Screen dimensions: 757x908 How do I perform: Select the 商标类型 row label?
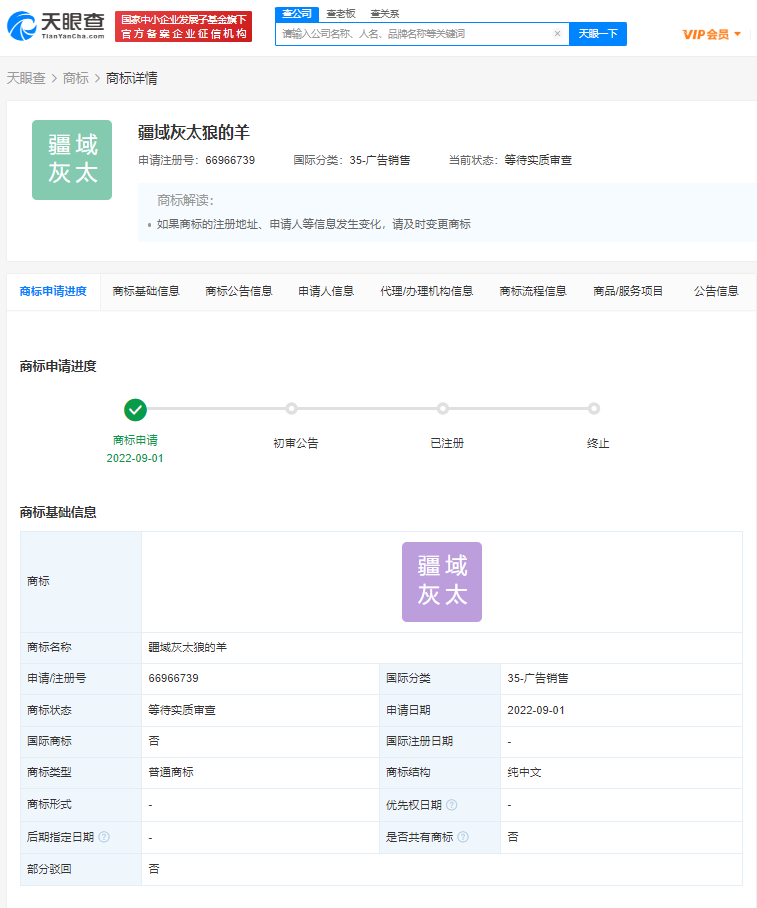[49, 772]
